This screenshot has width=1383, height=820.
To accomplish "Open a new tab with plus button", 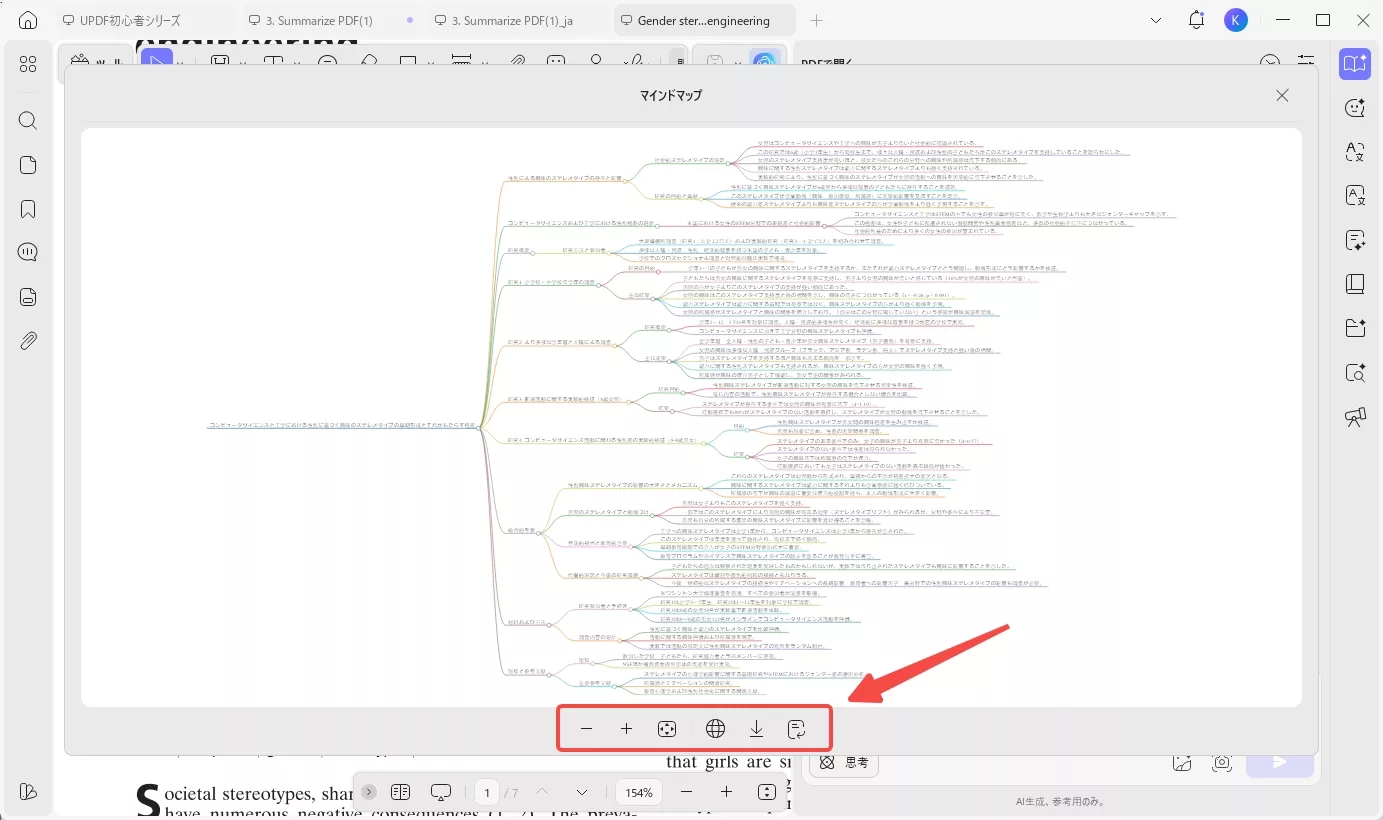I will click(x=816, y=20).
